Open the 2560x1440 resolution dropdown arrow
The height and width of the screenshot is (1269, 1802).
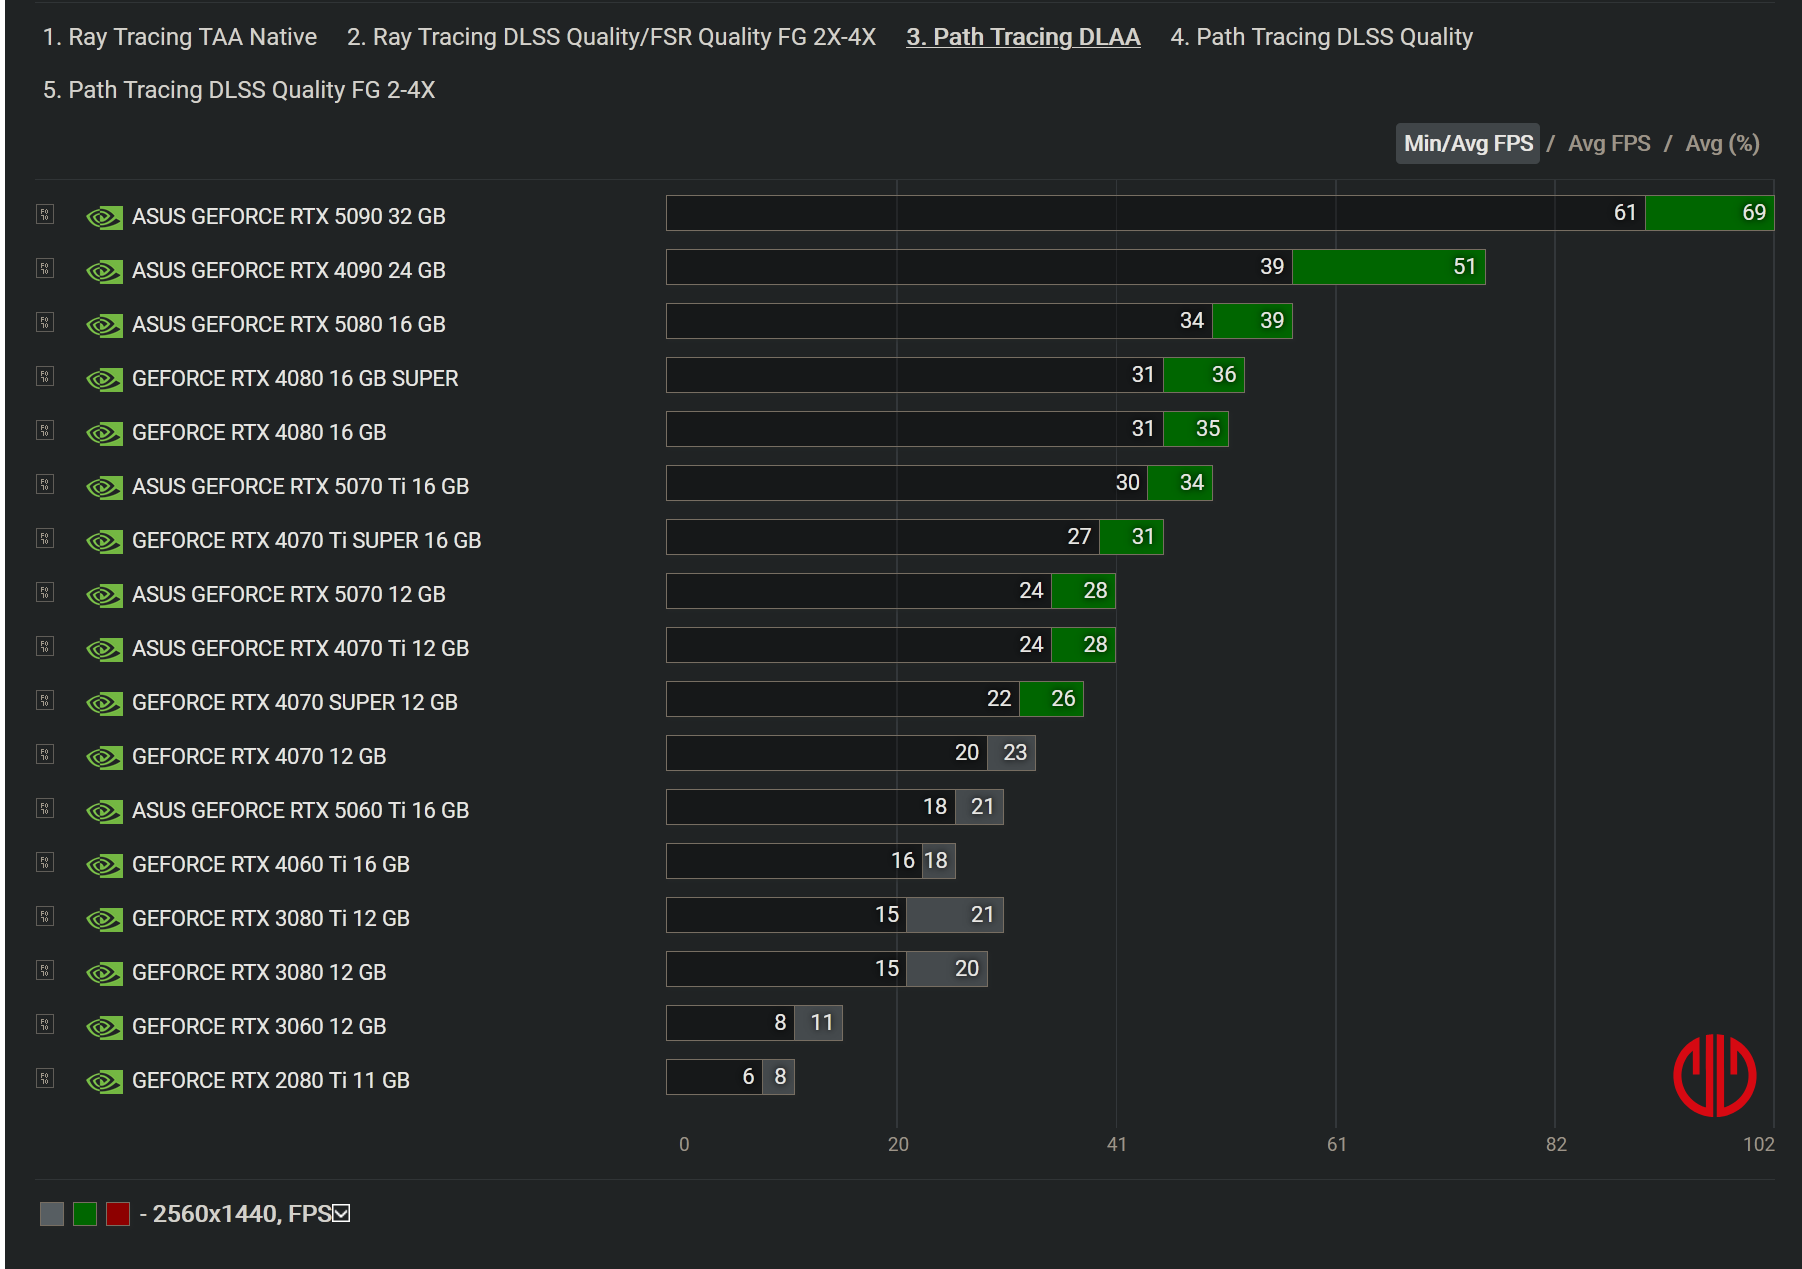coord(341,1213)
